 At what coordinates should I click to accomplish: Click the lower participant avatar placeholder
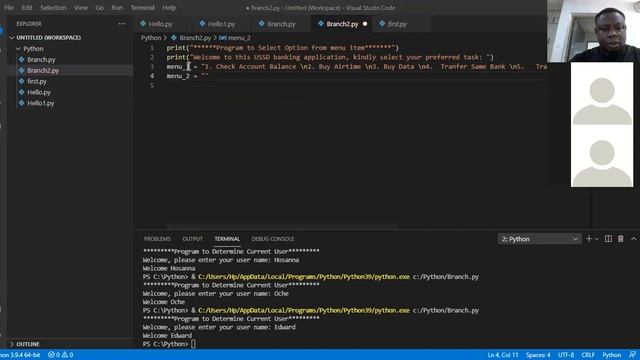(x=602, y=156)
